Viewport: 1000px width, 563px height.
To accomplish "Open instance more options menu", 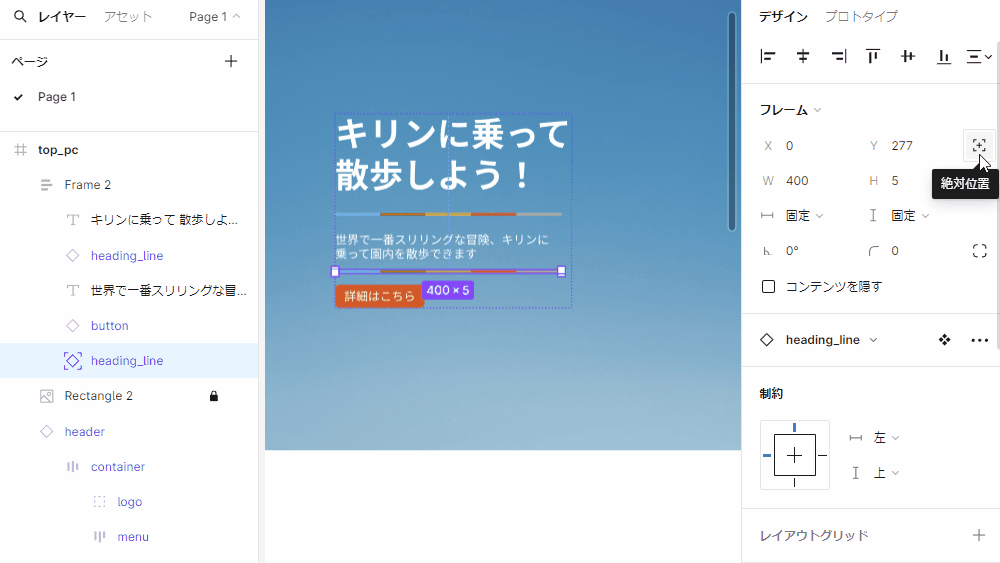I will click(x=980, y=340).
